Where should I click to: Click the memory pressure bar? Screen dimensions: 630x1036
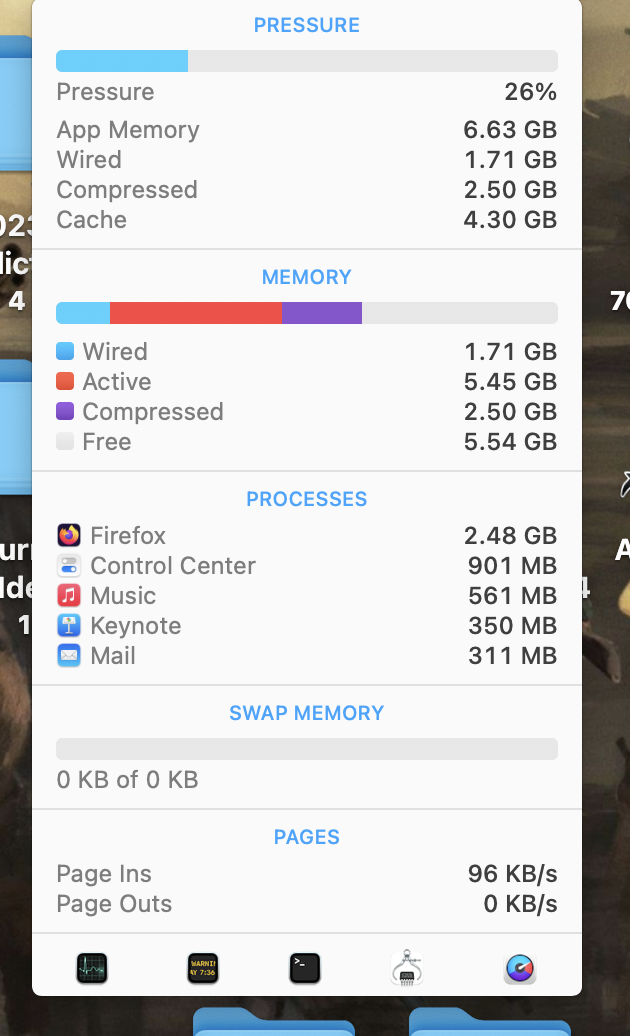click(x=306, y=61)
